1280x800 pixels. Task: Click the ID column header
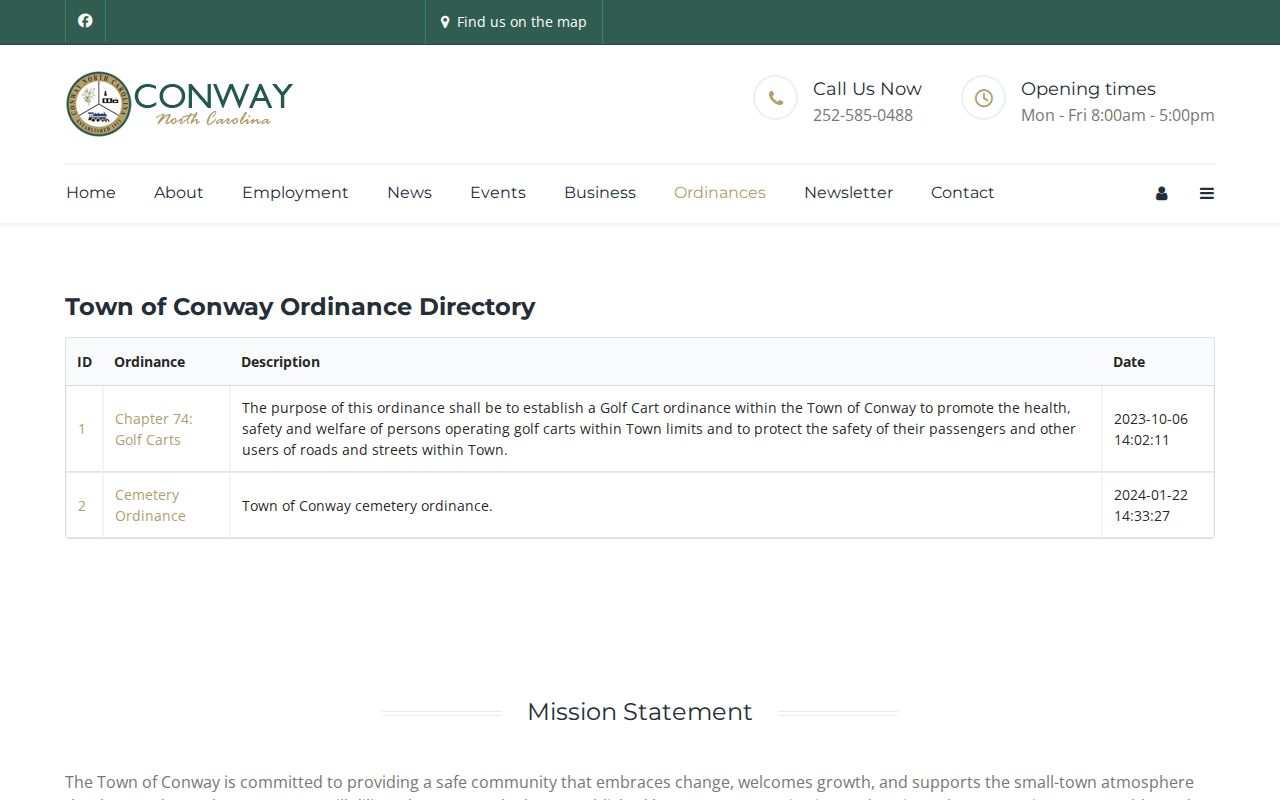85,362
